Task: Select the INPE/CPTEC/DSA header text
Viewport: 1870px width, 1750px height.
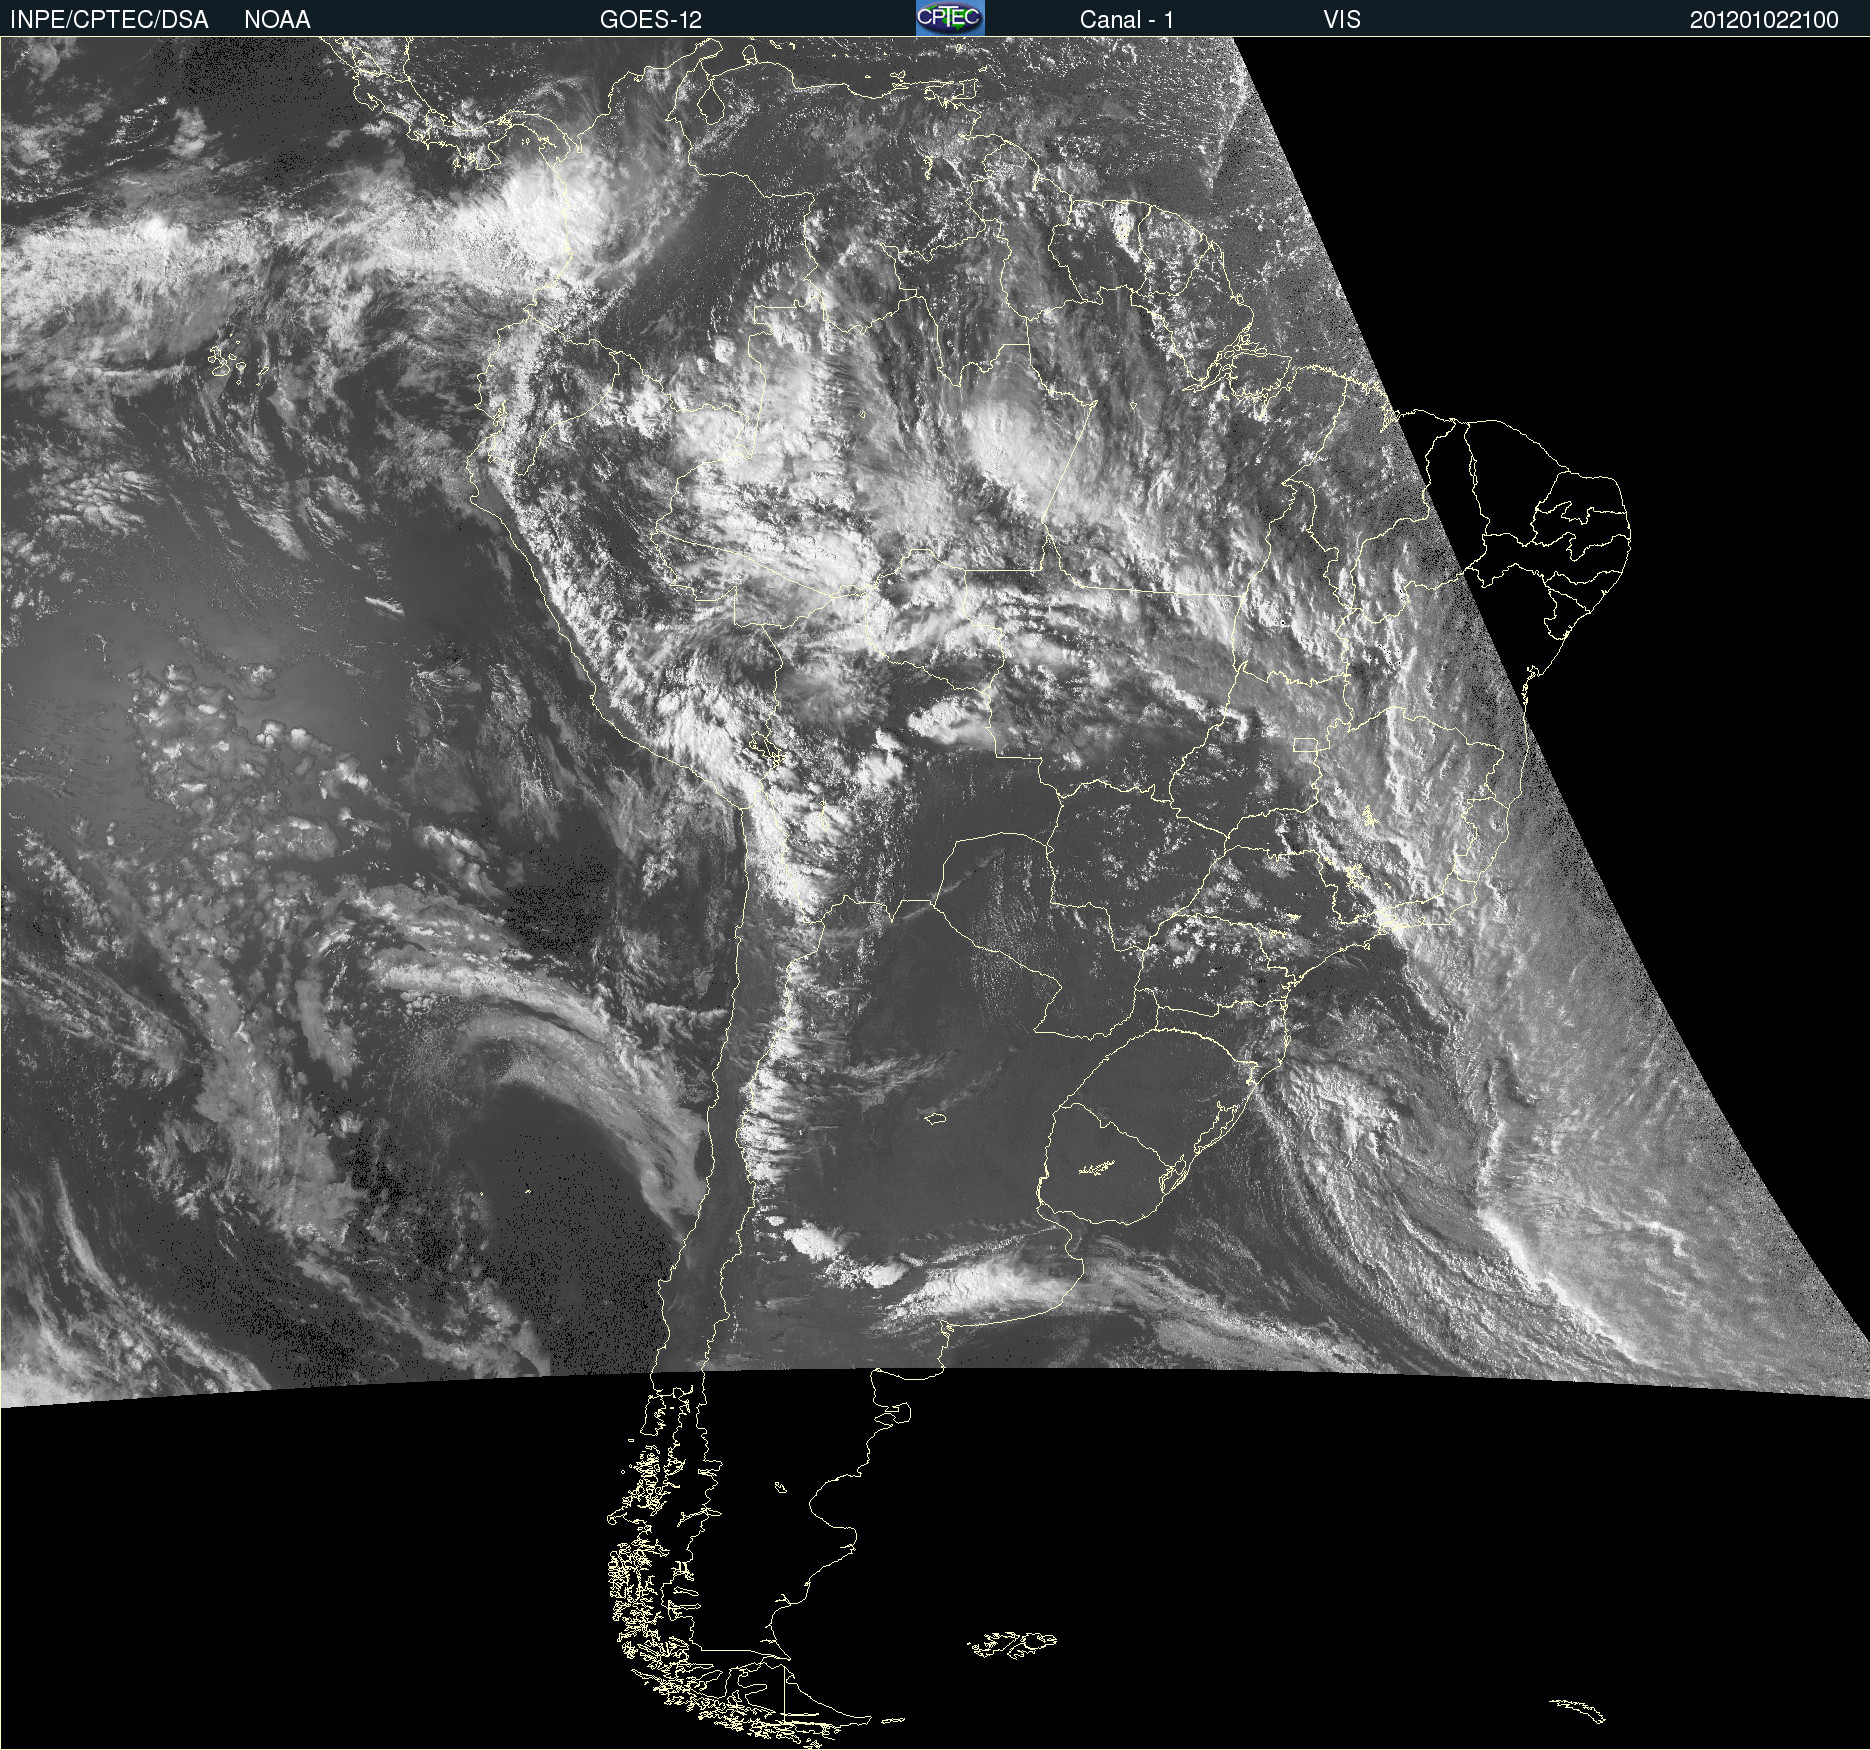Action: pyautogui.click(x=109, y=20)
